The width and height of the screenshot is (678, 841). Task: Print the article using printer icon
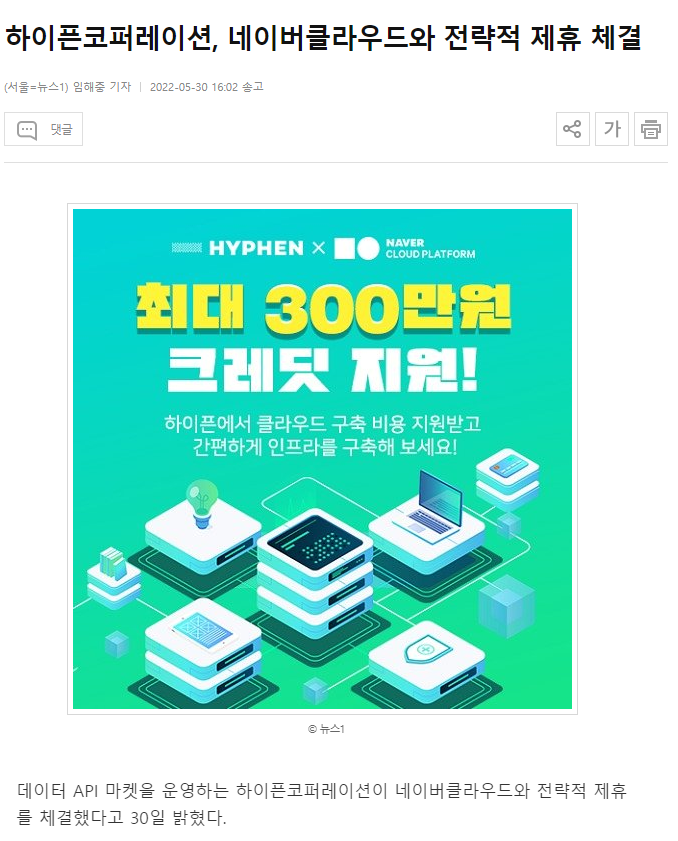point(651,129)
